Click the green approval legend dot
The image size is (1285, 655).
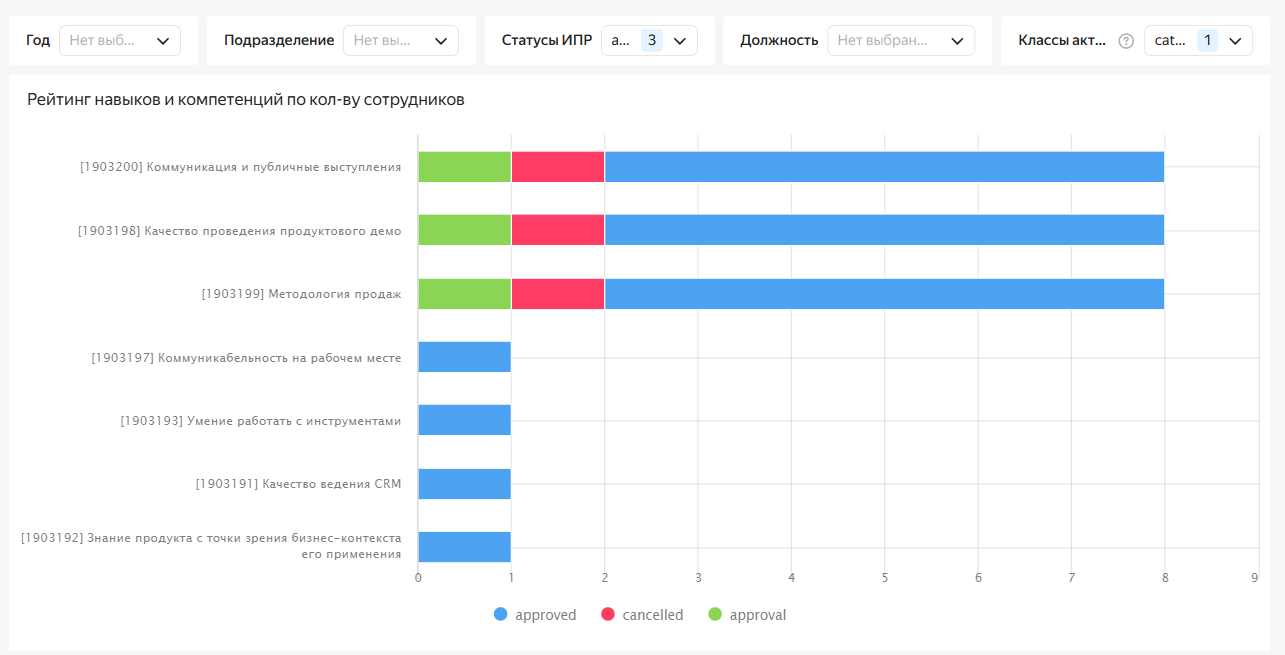coord(714,615)
